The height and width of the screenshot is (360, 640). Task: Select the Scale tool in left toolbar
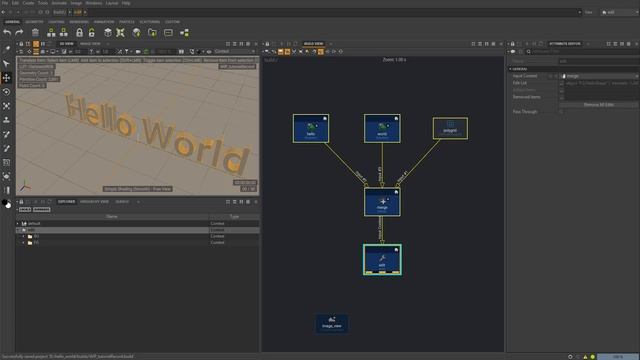(x=7, y=106)
